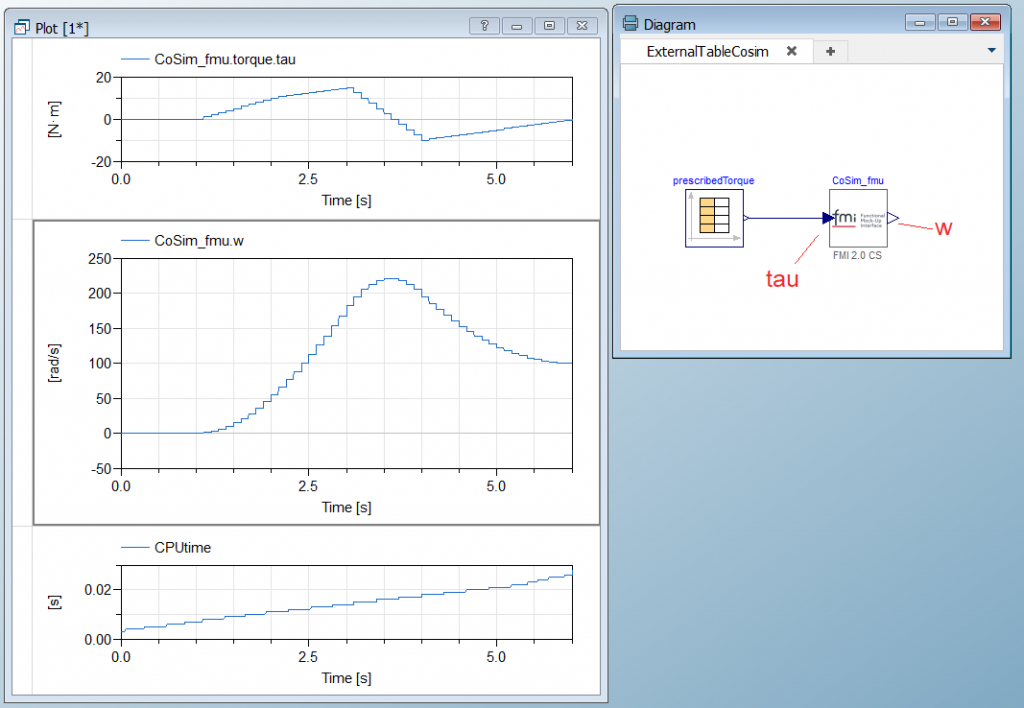Close the Plot window
Screen dimensions: 1024x708
[582, 25]
